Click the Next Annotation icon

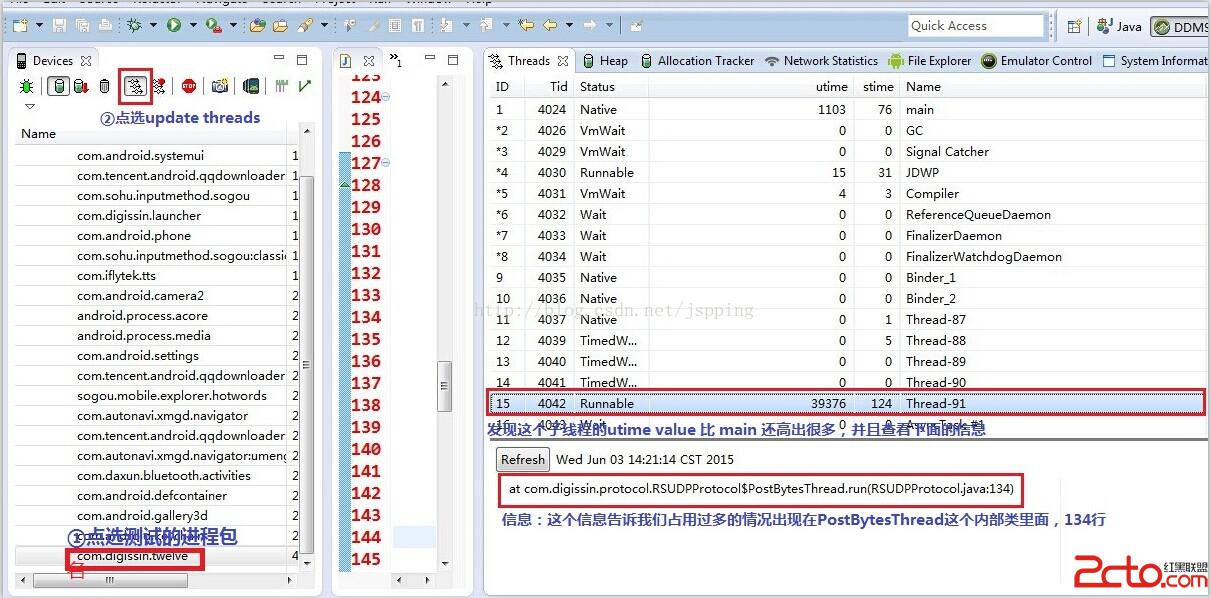[x=447, y=25]
